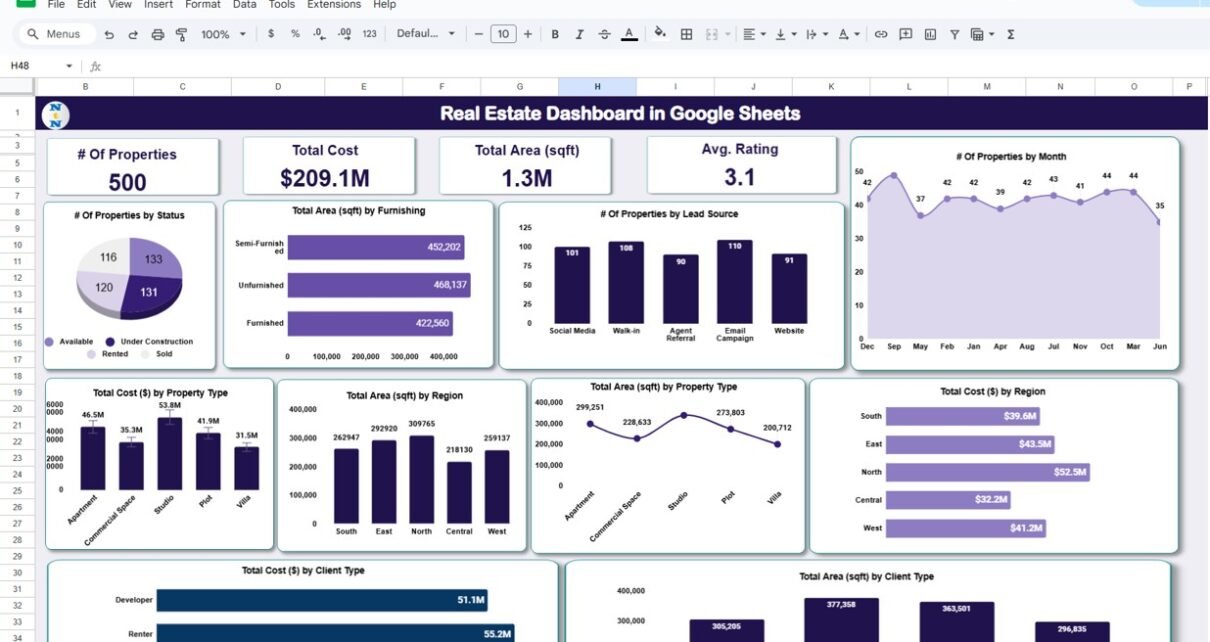Format selection as currency with dollar icon
Image resolution: width=1210 pixels, height=642 pixels.
tap(271, 34)
